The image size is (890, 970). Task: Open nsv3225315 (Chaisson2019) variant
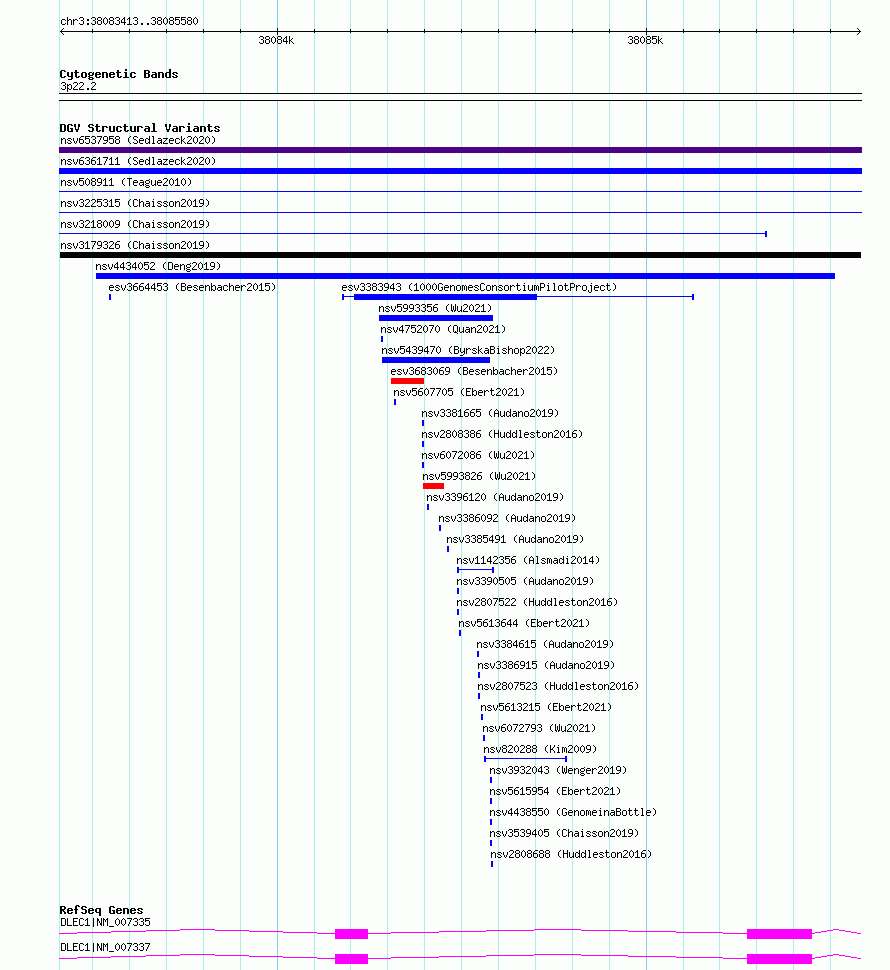pyautogui.click(x=135, y=204)
